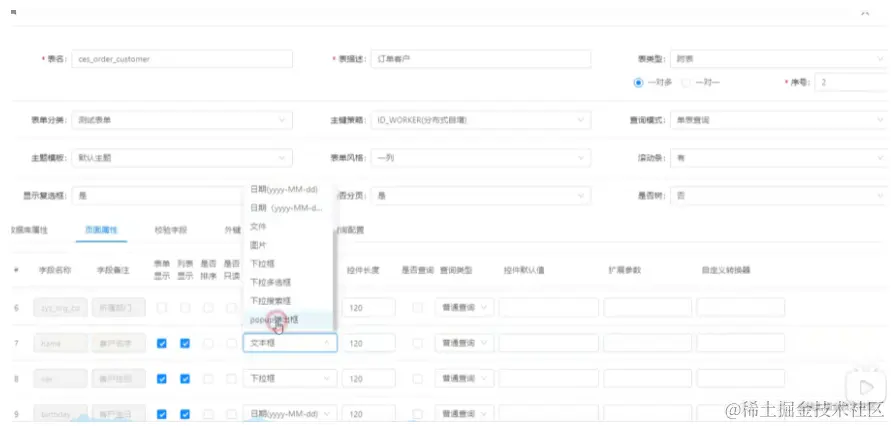This screenshot has height=426, width=891.
Task: Check 是否查询 checkbox in row 8
Action: click(x=418, y=378)
